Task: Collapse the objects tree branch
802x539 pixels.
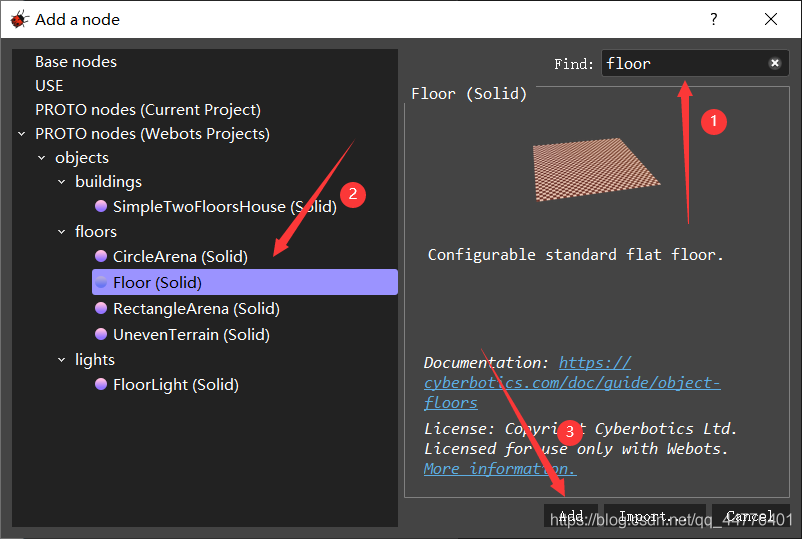Action: [x=41, y=158]
